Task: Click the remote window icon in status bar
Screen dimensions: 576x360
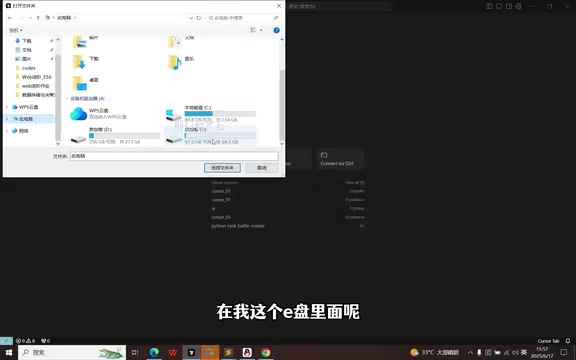Action: pos(6,341)
